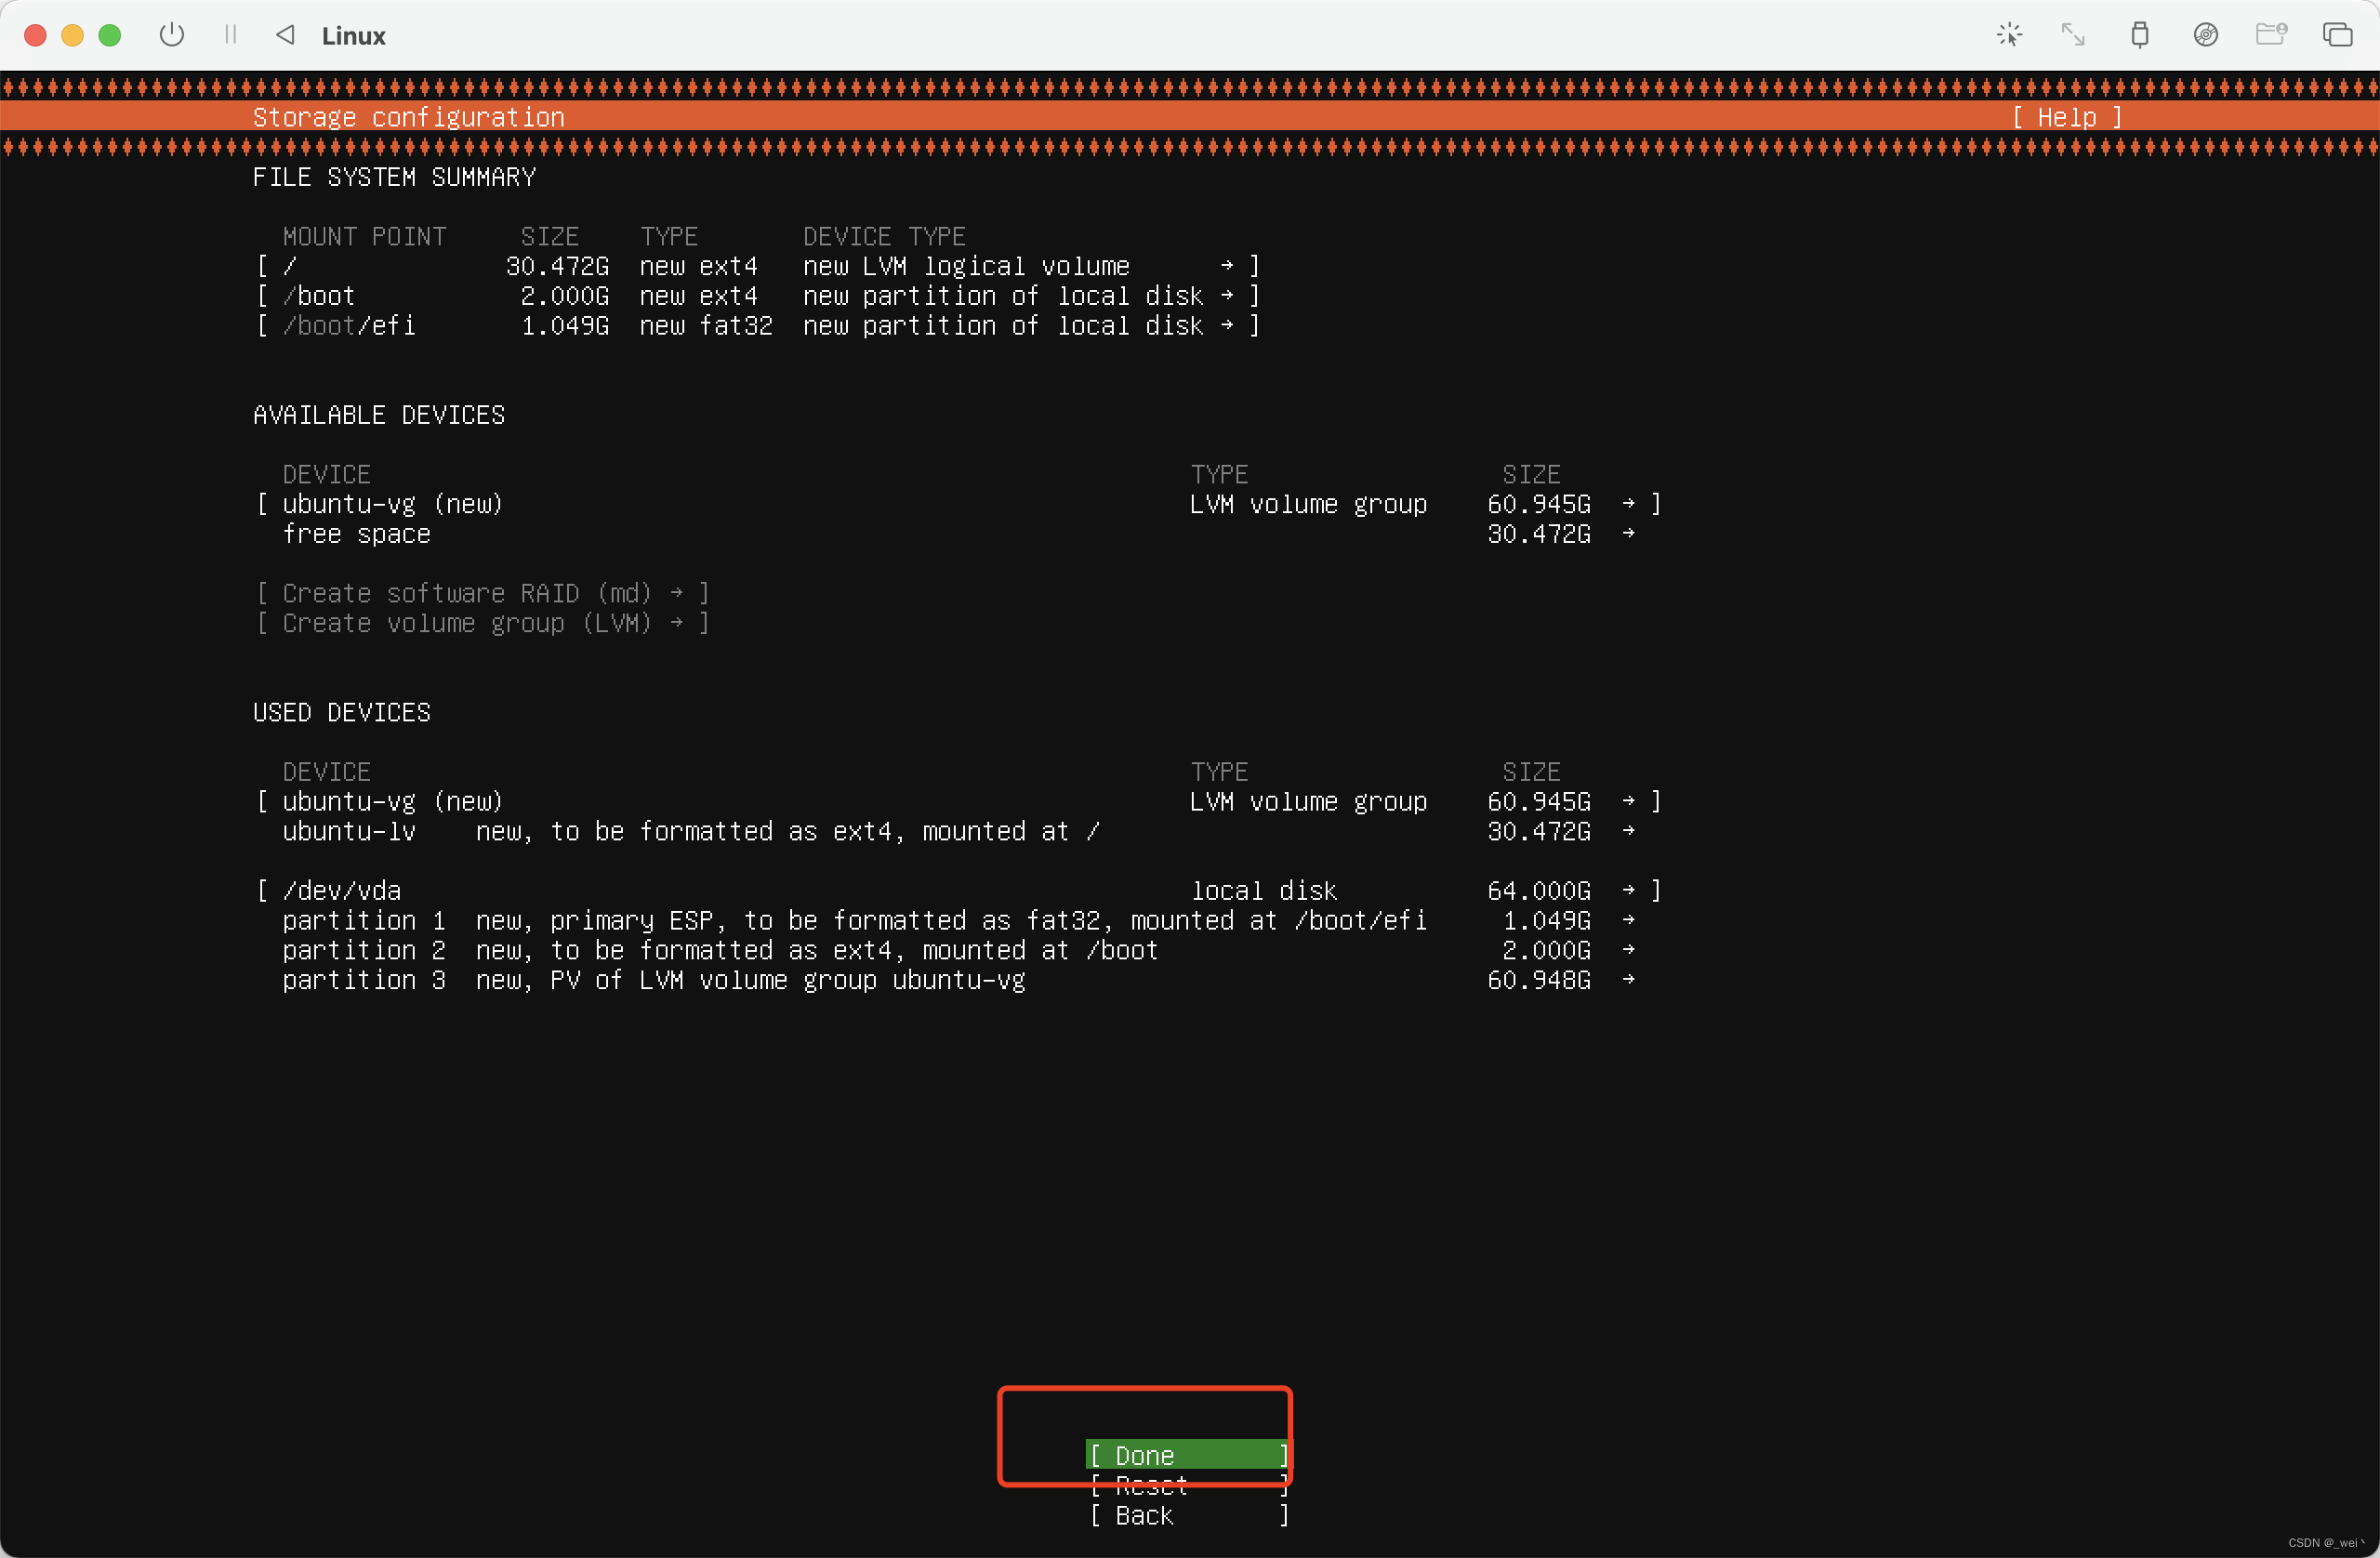
Task: Expand the /boot mount point row
Action: (x=756, y=296)
